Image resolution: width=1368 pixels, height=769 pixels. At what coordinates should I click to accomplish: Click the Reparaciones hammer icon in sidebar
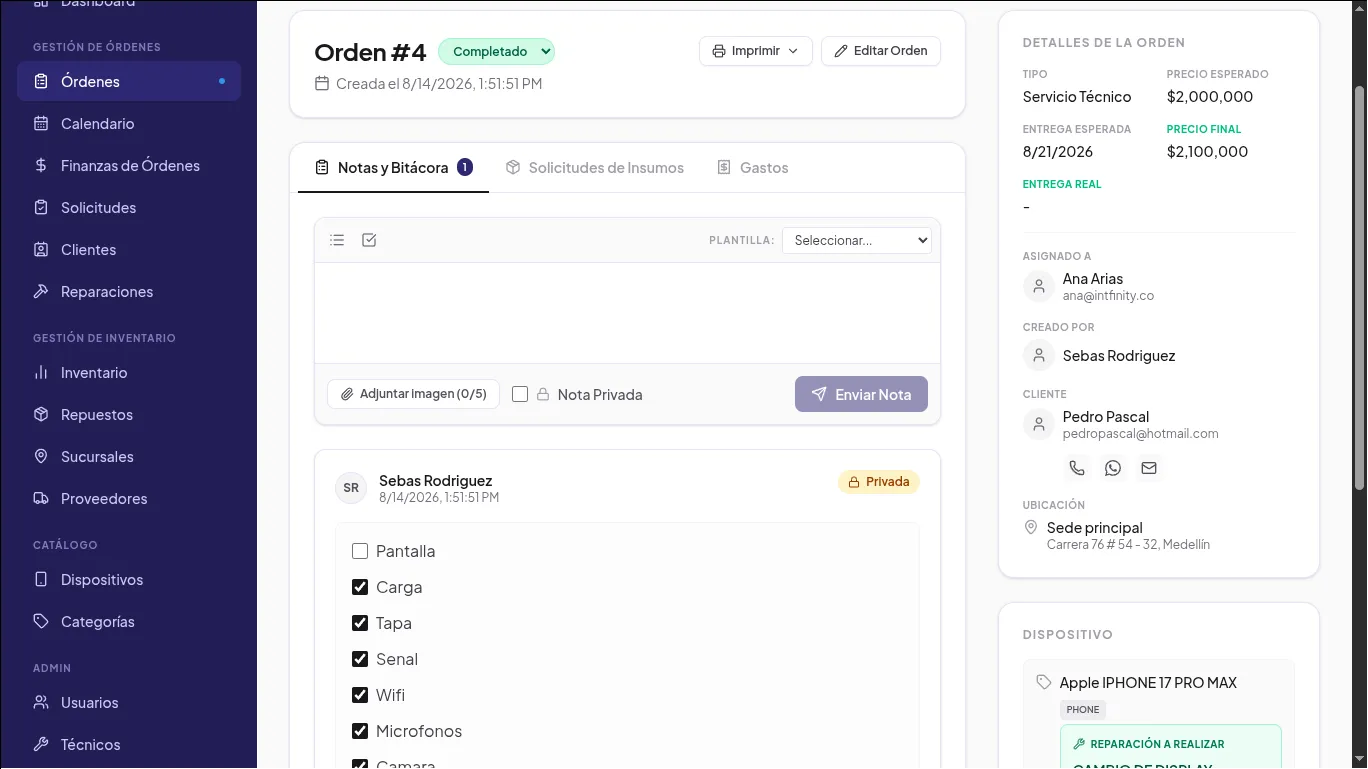click(x=41, y=292)
